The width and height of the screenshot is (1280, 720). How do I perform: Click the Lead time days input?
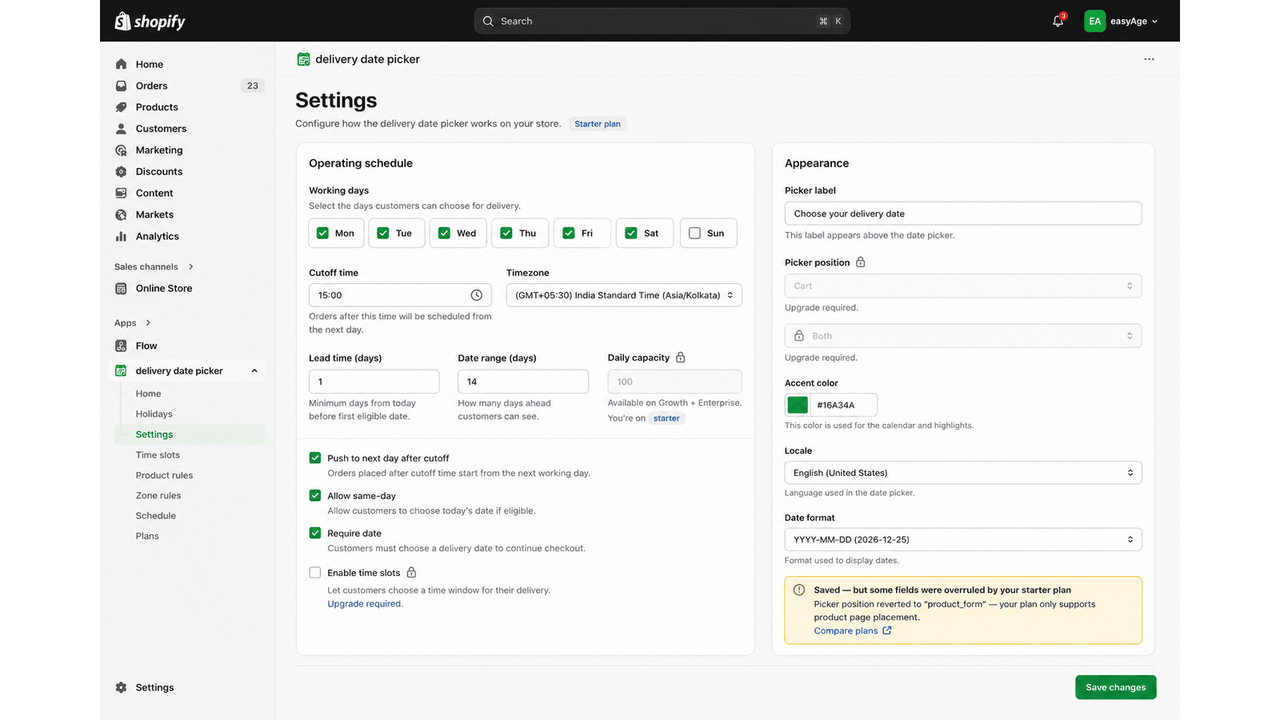tap(374, 381)
